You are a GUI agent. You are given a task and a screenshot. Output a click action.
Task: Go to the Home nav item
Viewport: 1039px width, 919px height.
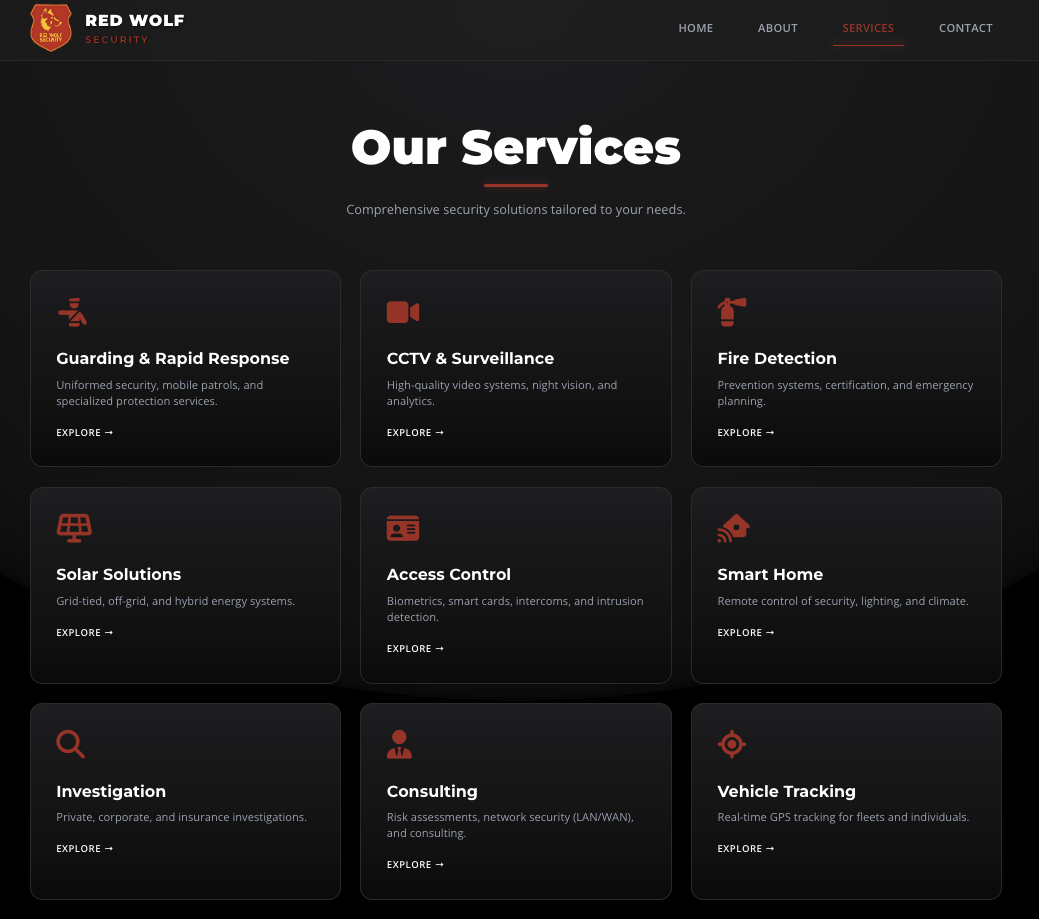coord(696,28)
